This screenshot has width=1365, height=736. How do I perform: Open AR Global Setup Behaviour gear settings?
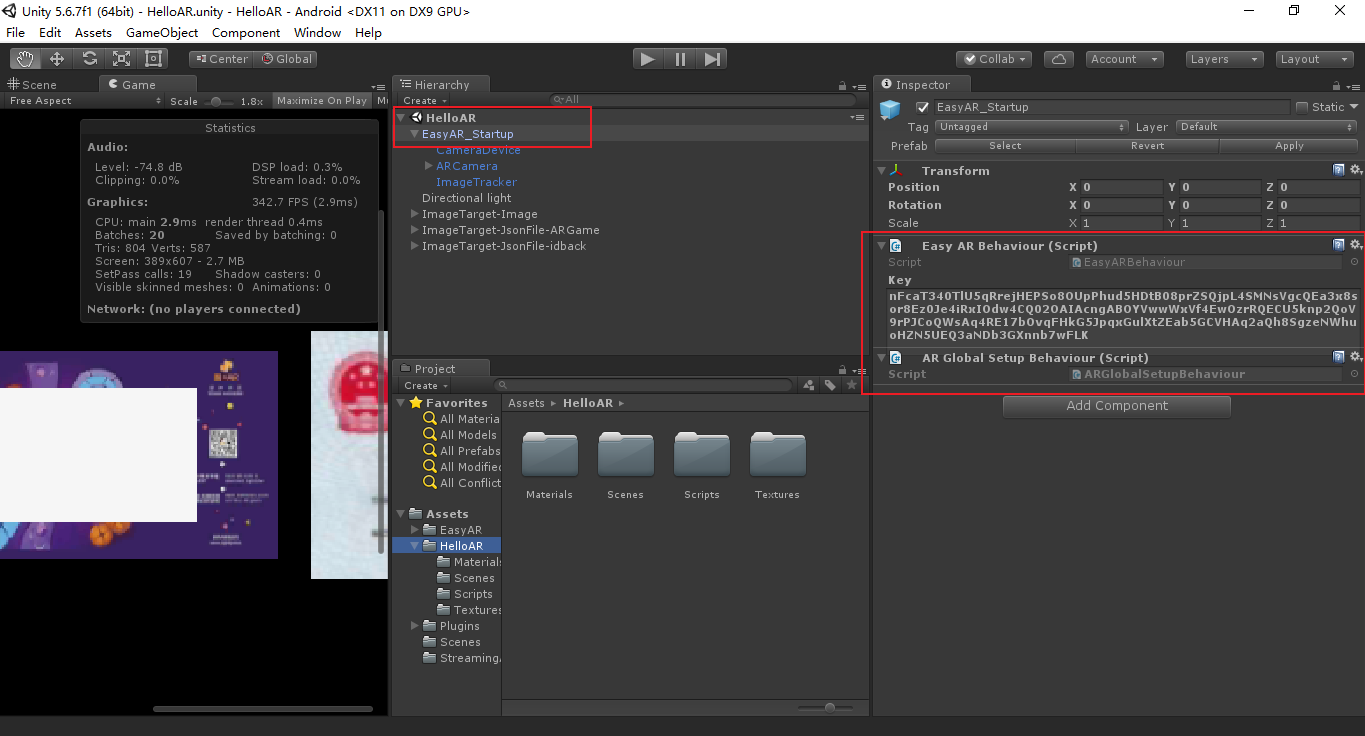[x=1355, y=357]
